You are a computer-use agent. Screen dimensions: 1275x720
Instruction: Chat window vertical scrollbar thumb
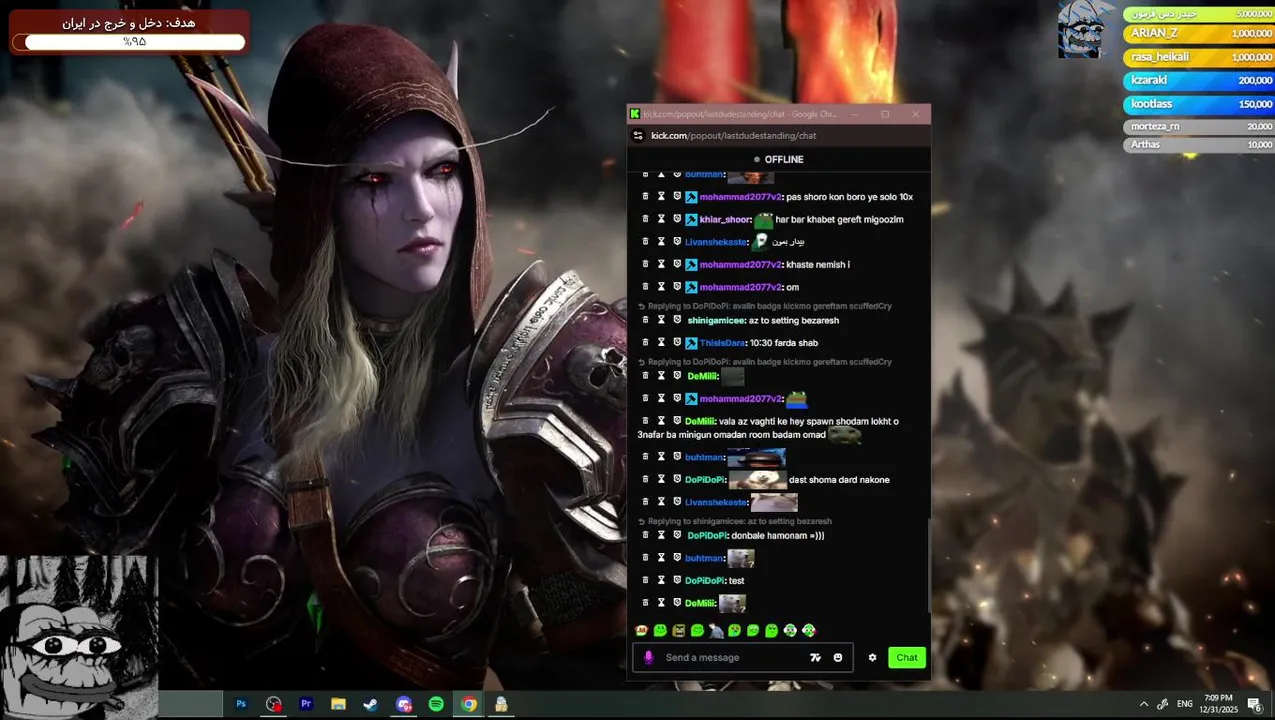click(930, 565)
